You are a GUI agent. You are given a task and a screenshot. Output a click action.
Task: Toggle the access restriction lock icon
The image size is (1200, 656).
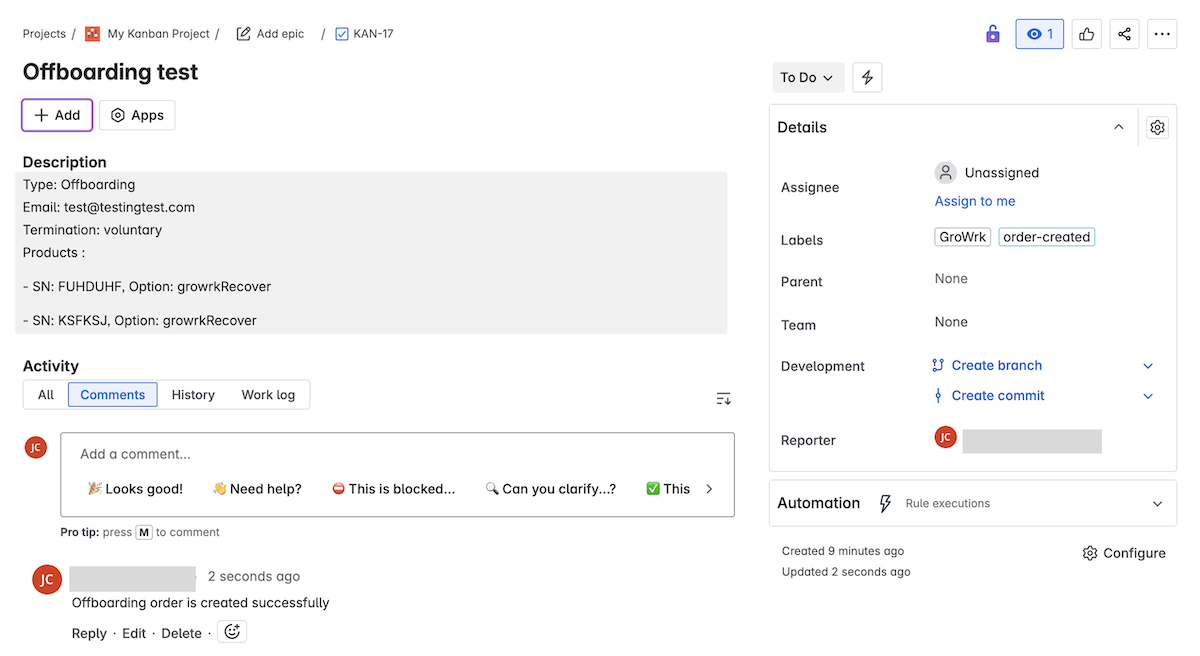coord(992,33)
